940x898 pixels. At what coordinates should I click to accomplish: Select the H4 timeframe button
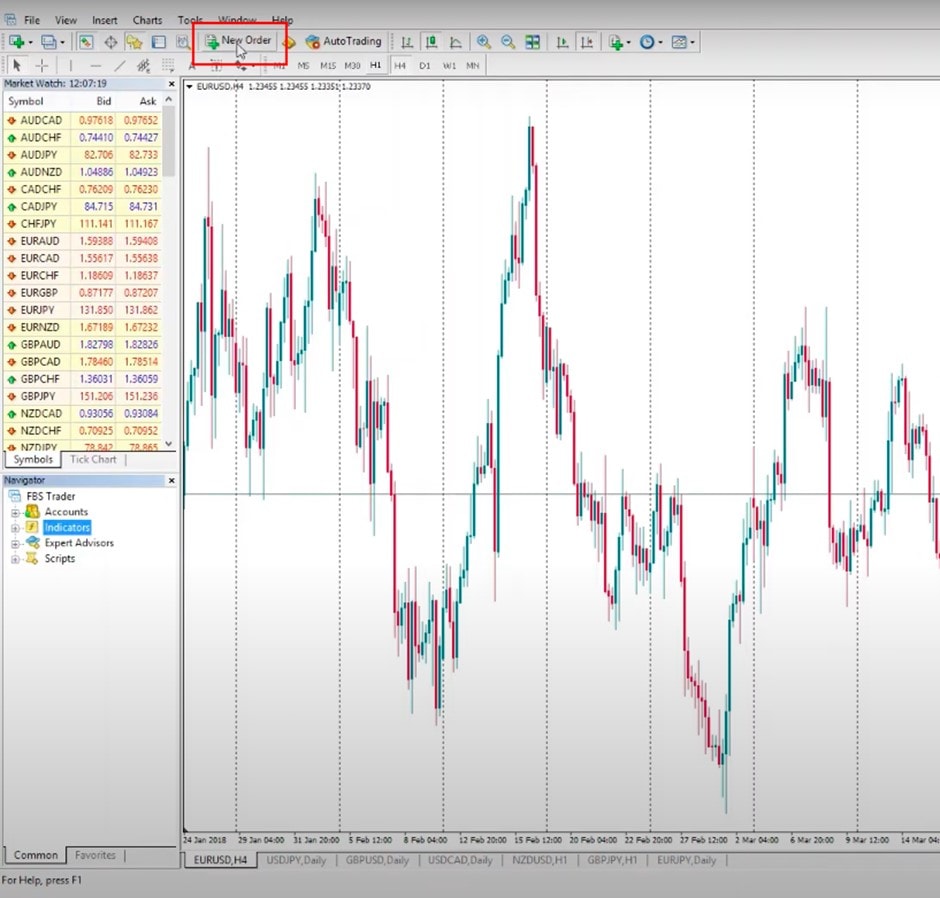click(400, 66)
